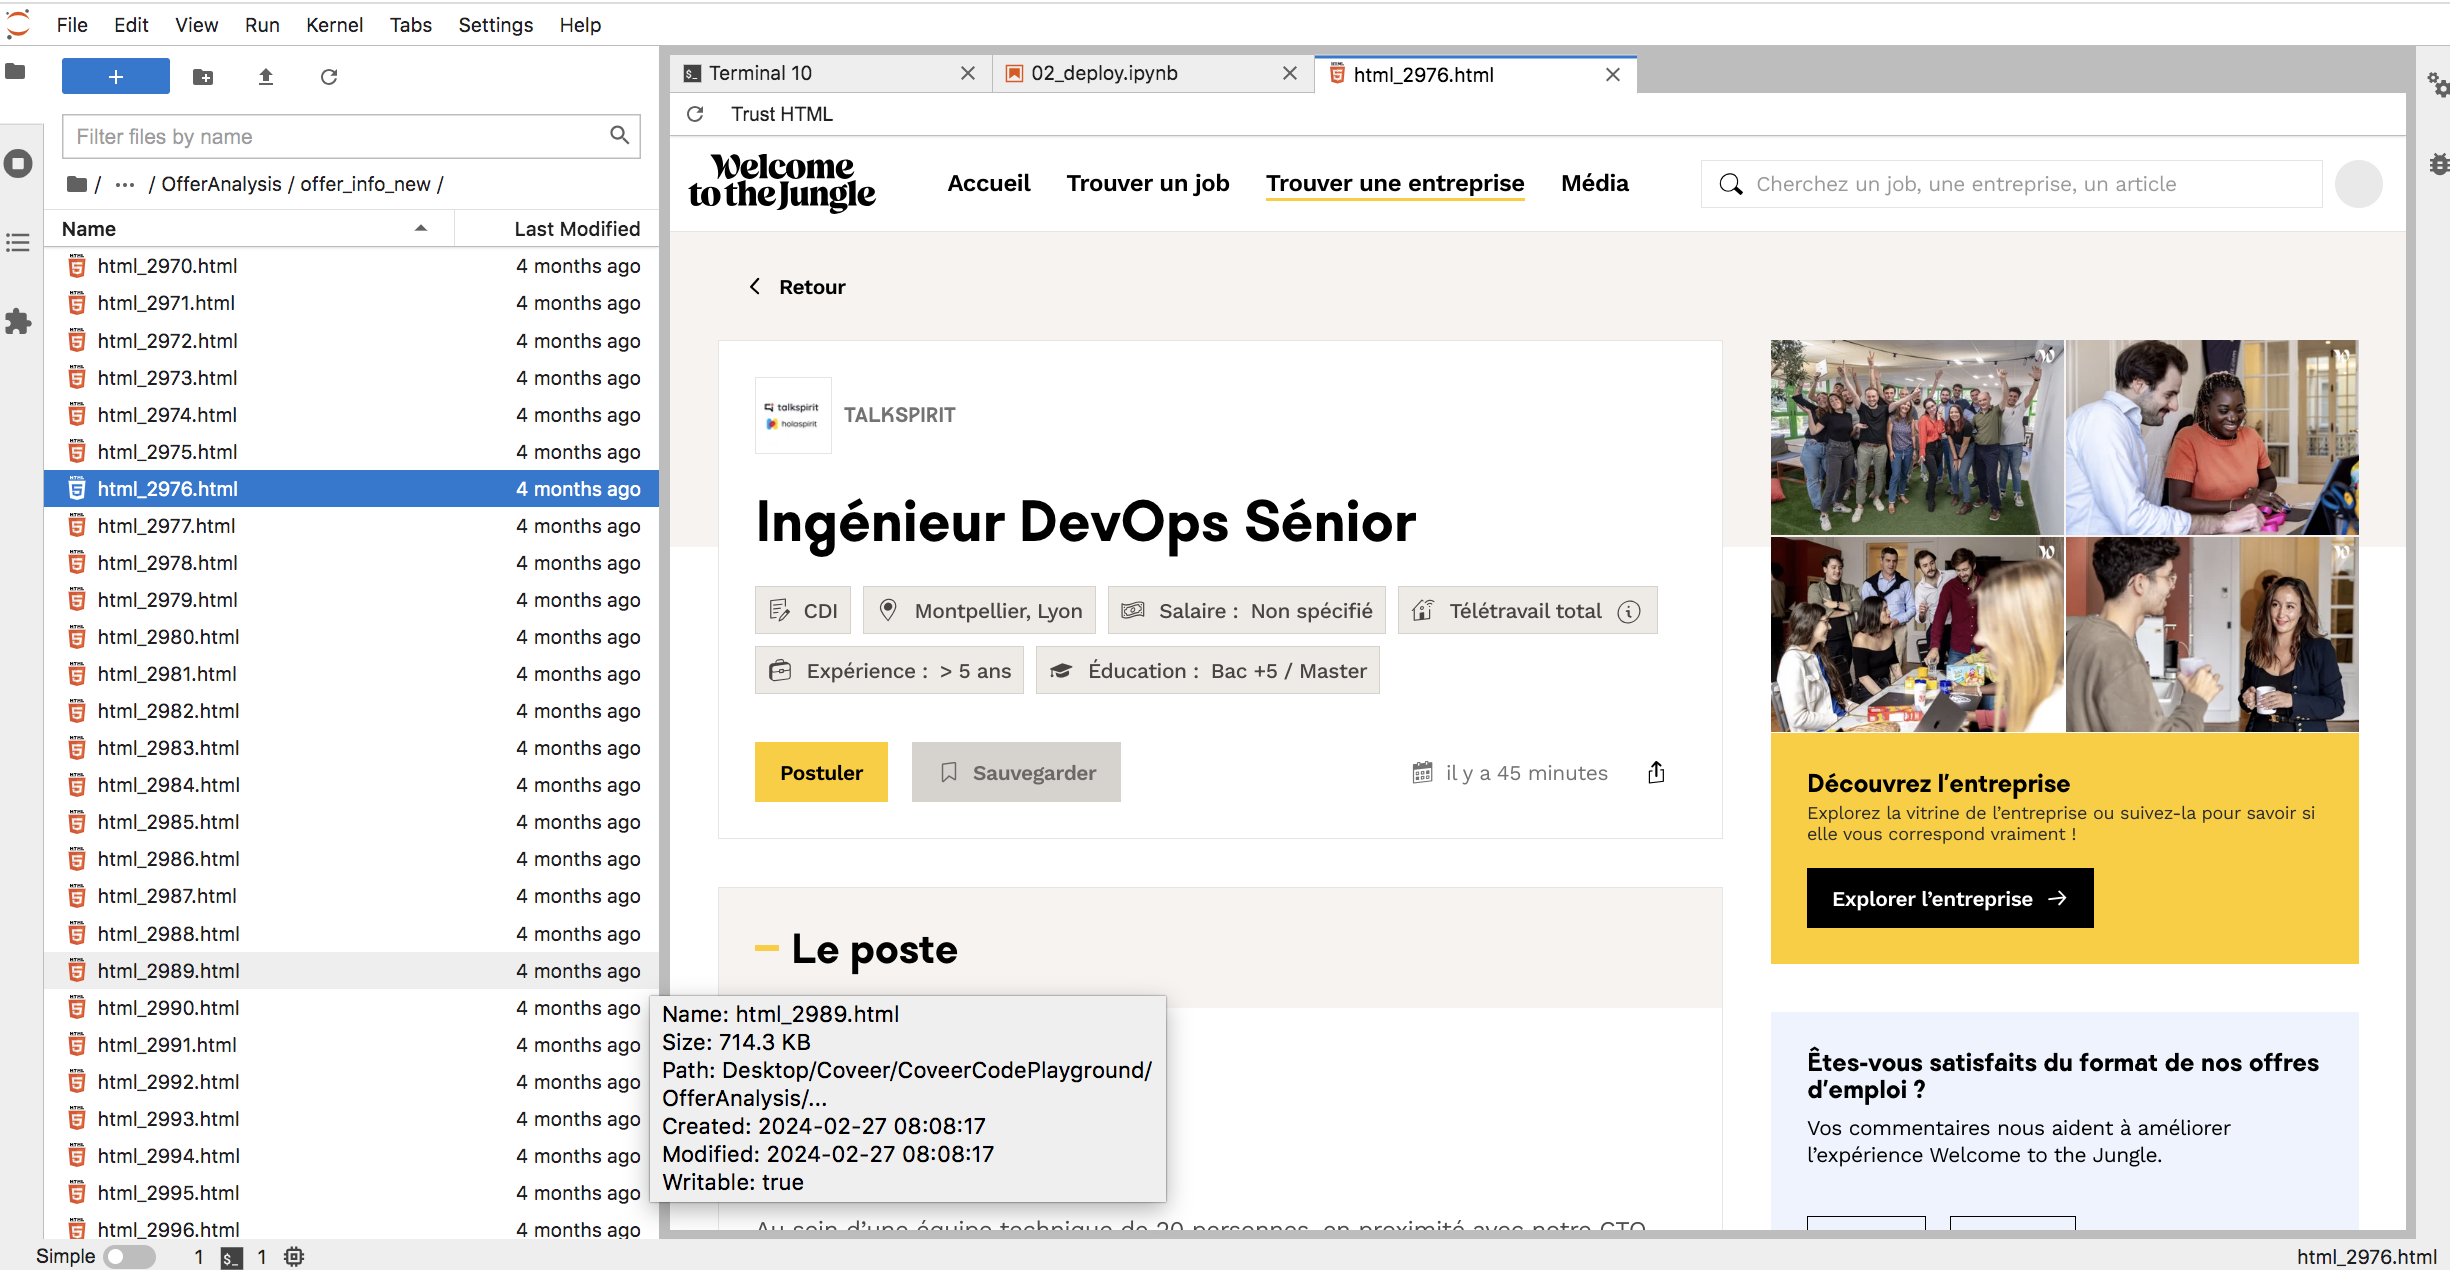This screenshot has height=1270, width=2450.
Task: Click the bookmark/save icon on job posting
Action: [946, 773]
